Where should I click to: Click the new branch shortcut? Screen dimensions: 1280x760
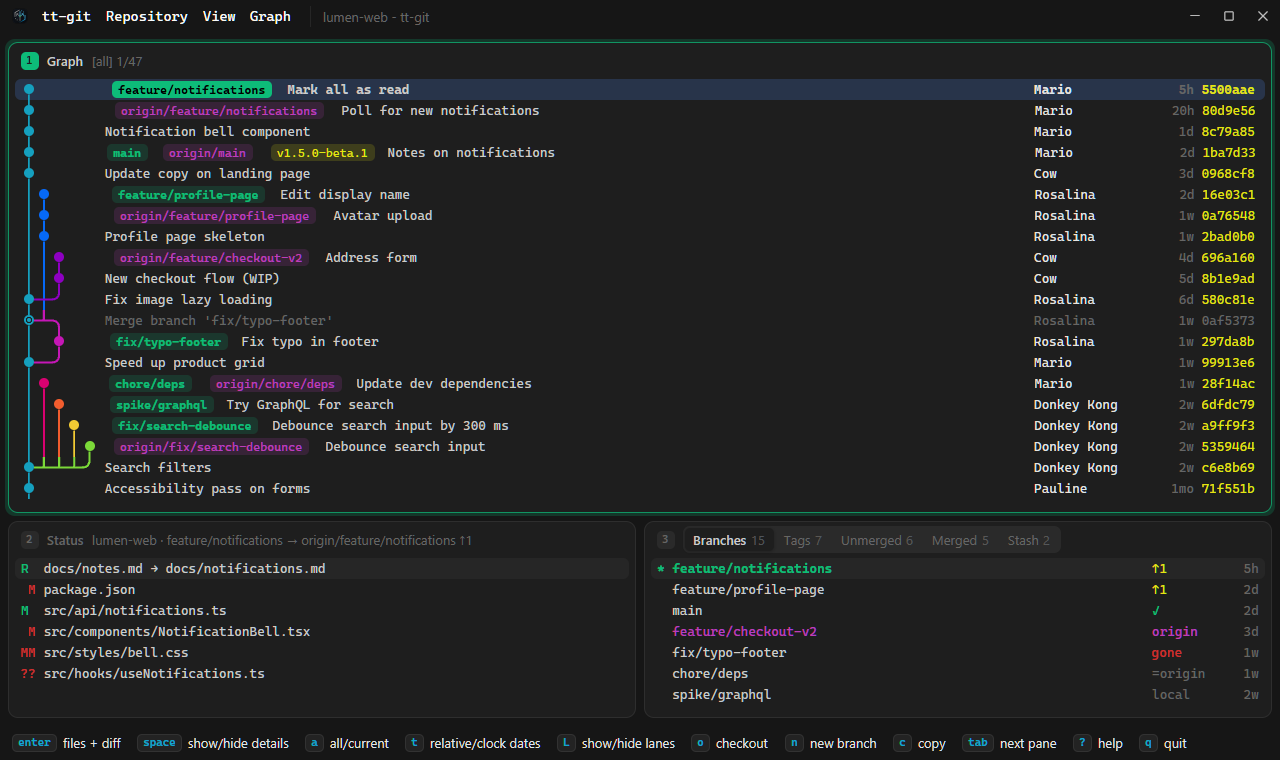coord(830,743)
